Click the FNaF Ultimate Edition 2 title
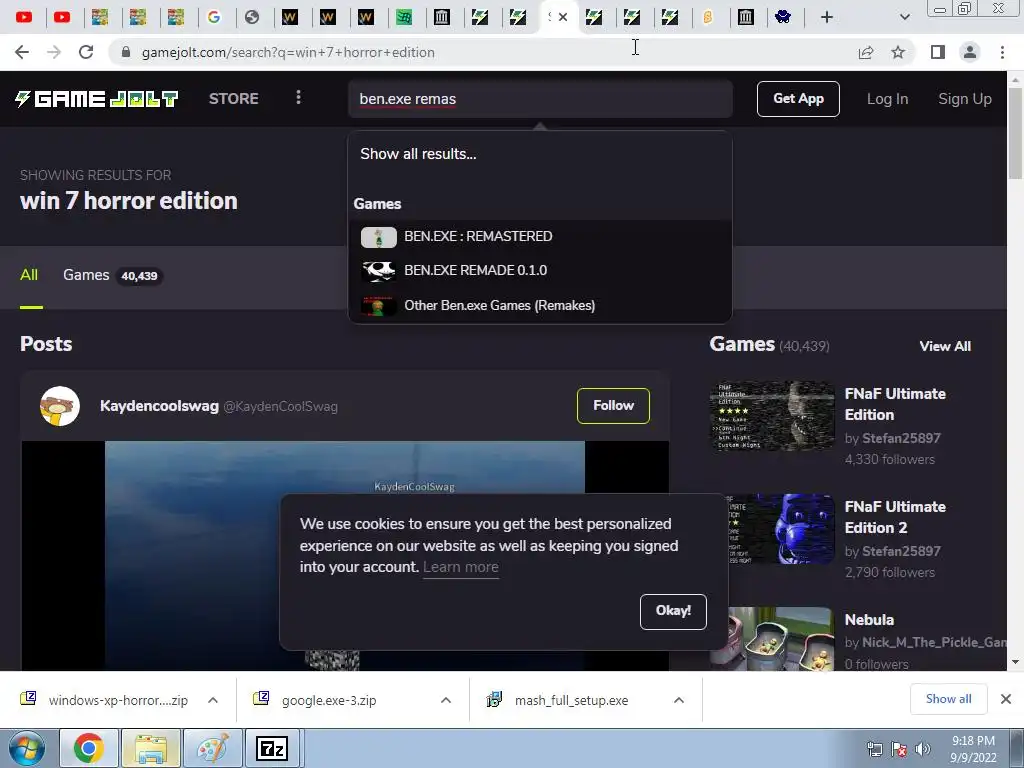Viewport: 1024px width, 768px height. 895,517
